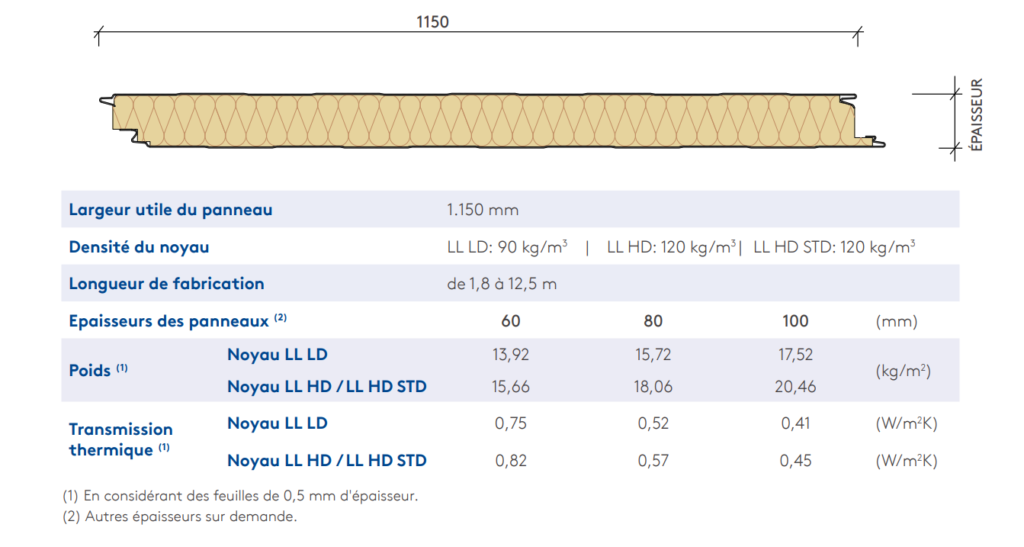Click the 100 thickness column header

[796, 321]
